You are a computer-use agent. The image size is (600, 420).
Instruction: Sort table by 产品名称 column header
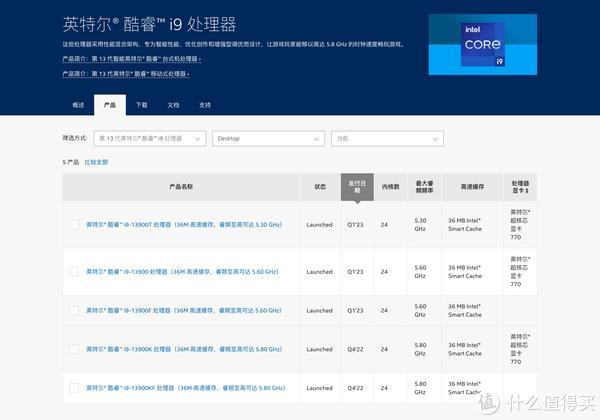coord(181,187)
